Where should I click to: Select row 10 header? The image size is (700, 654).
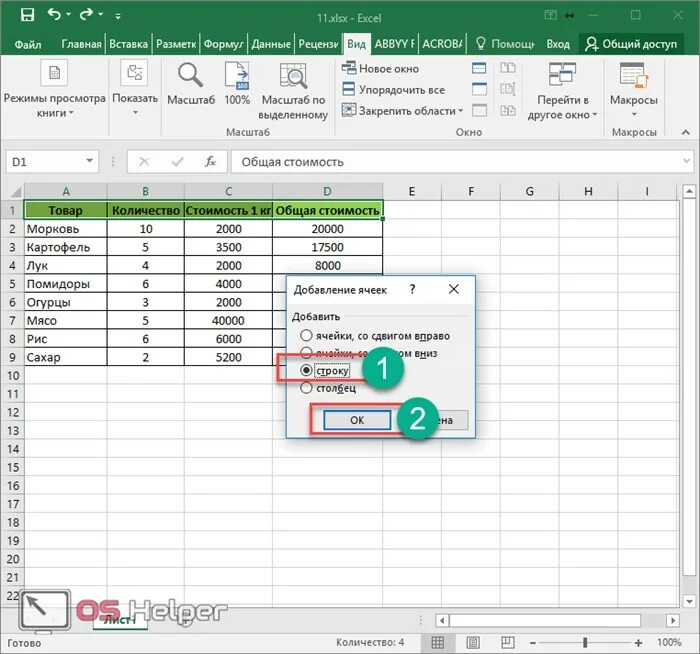(13, 375)
